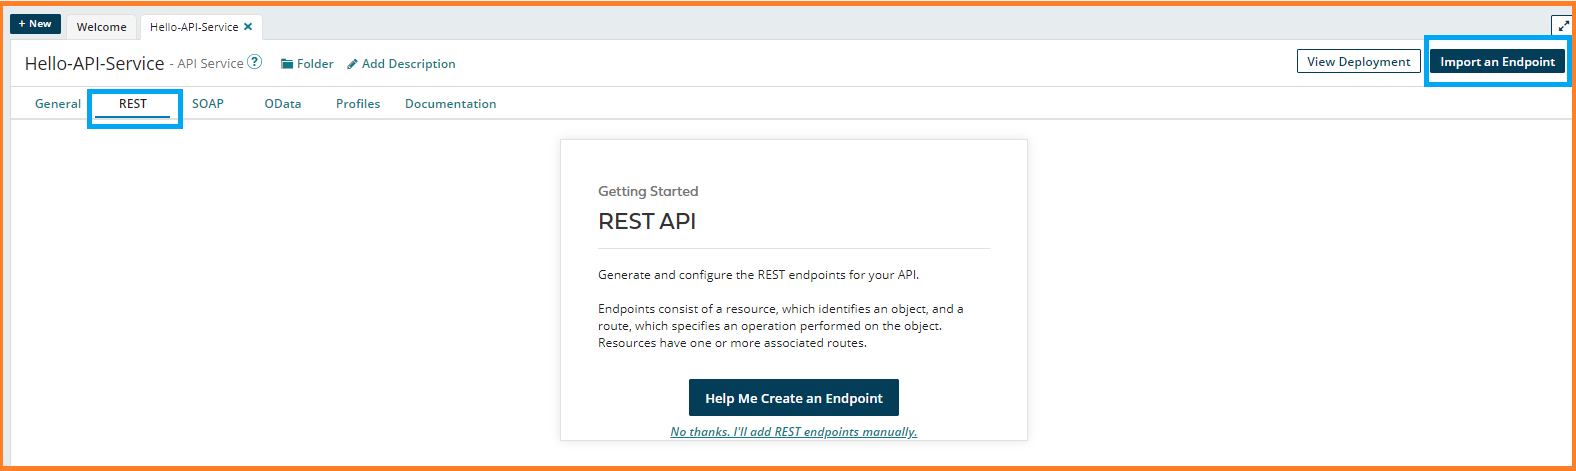Open the General tab
This screenshot has height=471, width=1576.
point(58,104)
